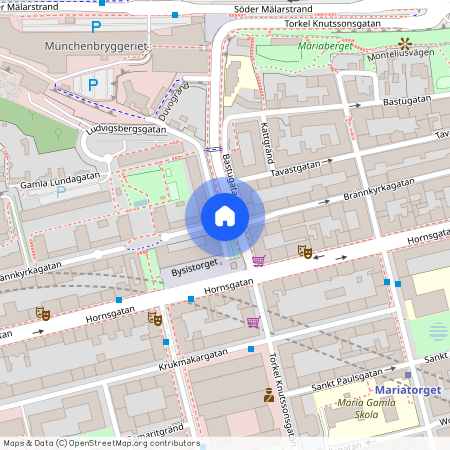The height and width of the screenshot is (450, 450).
Task: Click the shopping cart icon south of Hornsgatan
Action: tap(254, 322)
